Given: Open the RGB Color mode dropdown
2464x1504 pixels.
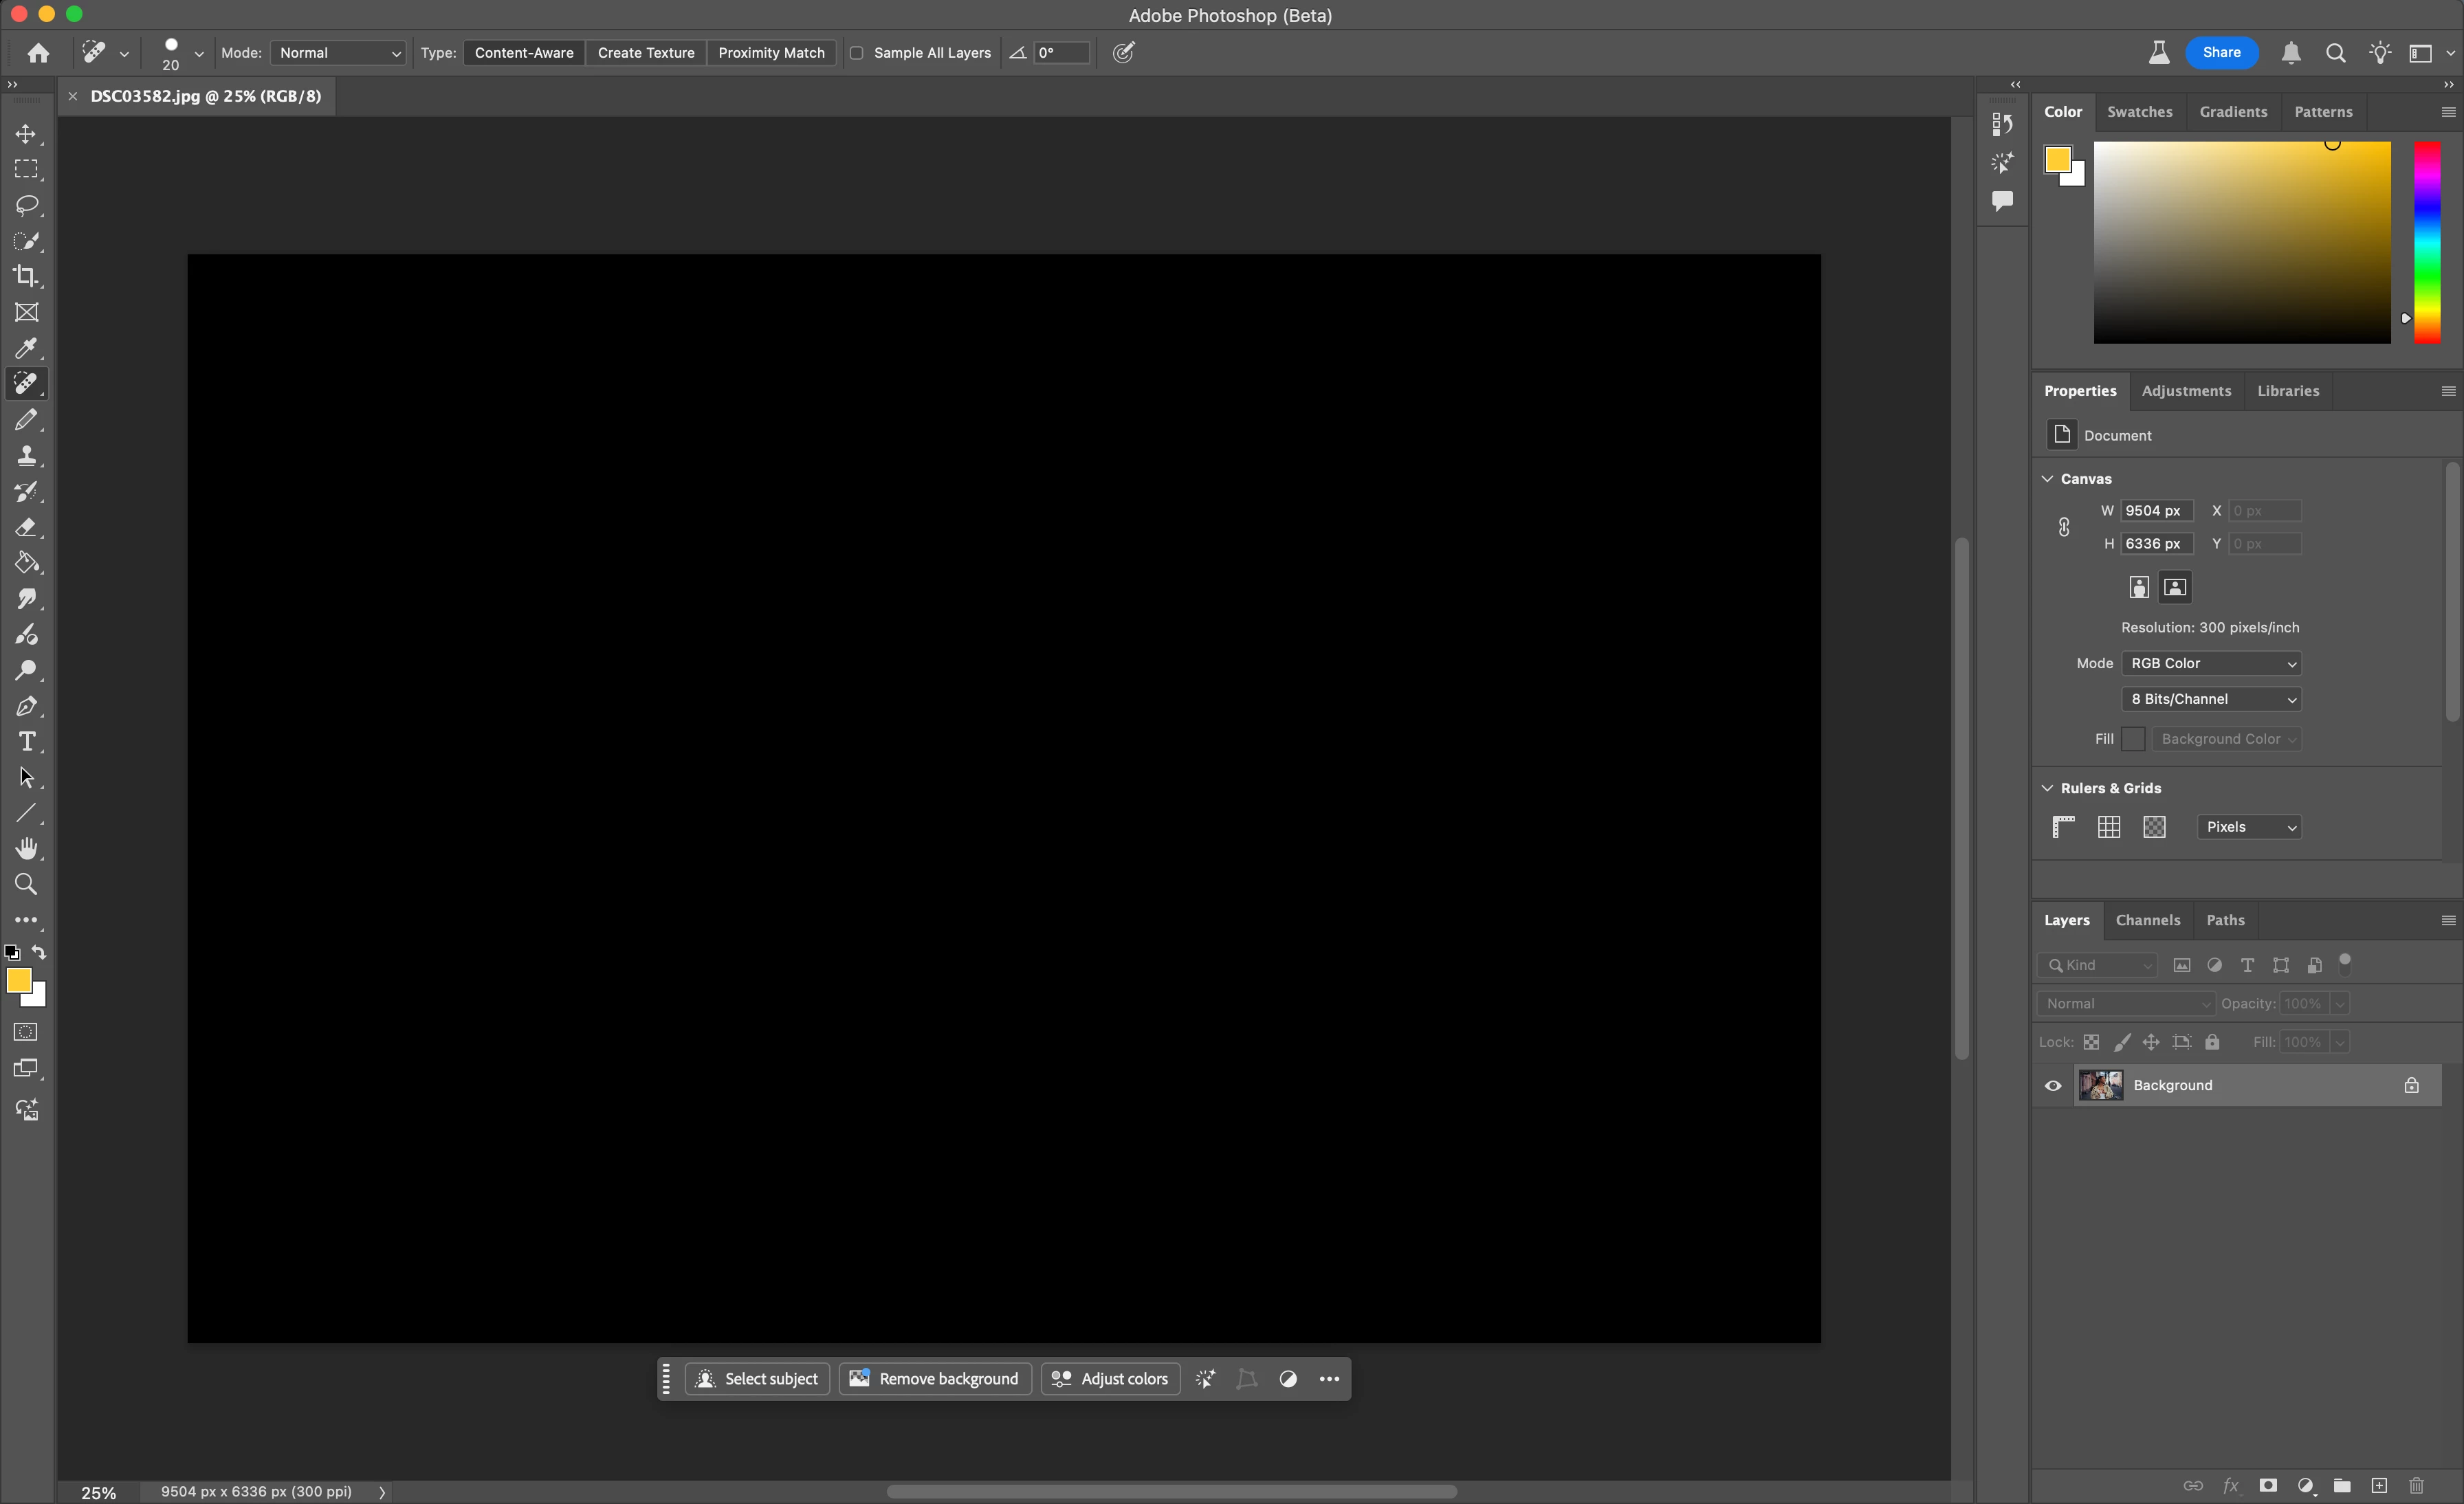Looking at the screenshot, I should tap(2211, 663).
